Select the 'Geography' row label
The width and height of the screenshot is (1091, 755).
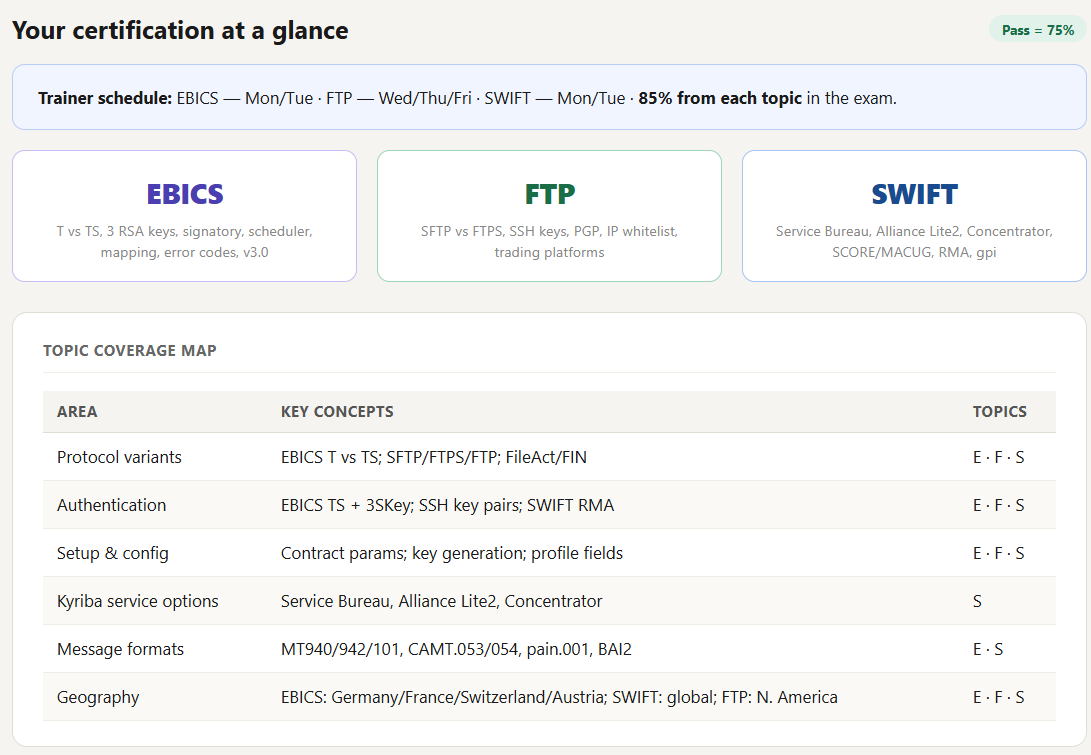click(98, 697)
